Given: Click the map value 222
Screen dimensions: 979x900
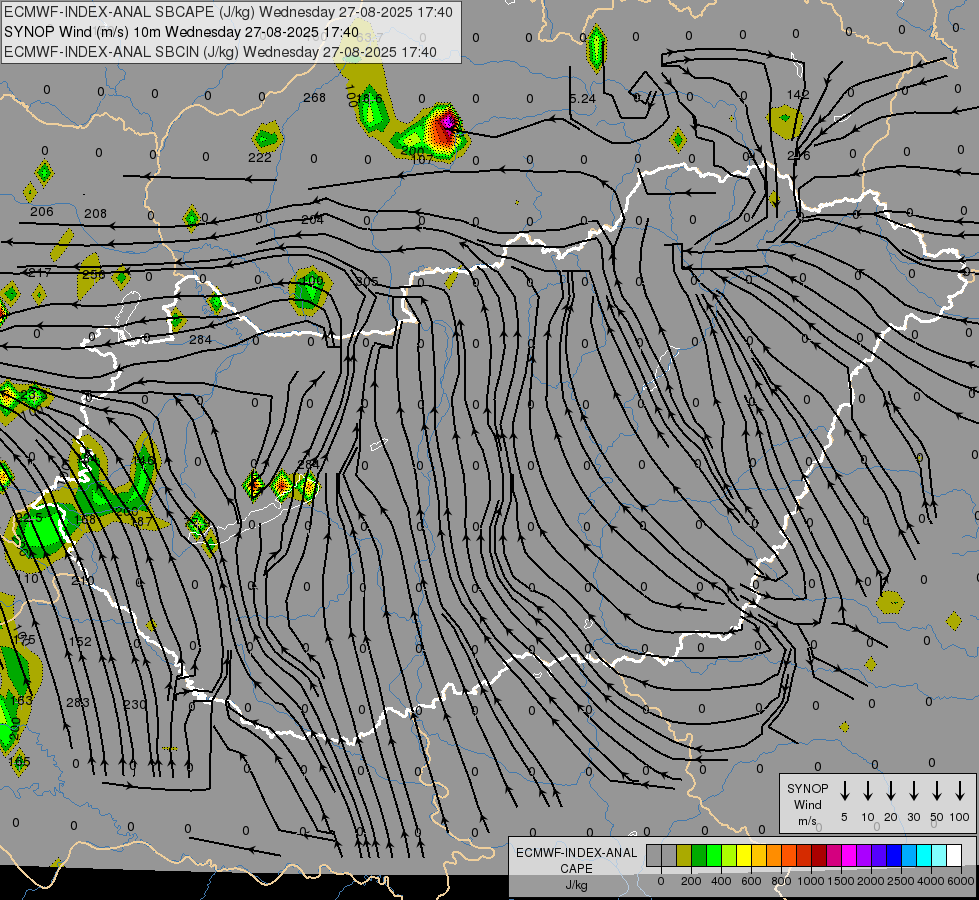Looking at the screenshot, I should point(259,157).
